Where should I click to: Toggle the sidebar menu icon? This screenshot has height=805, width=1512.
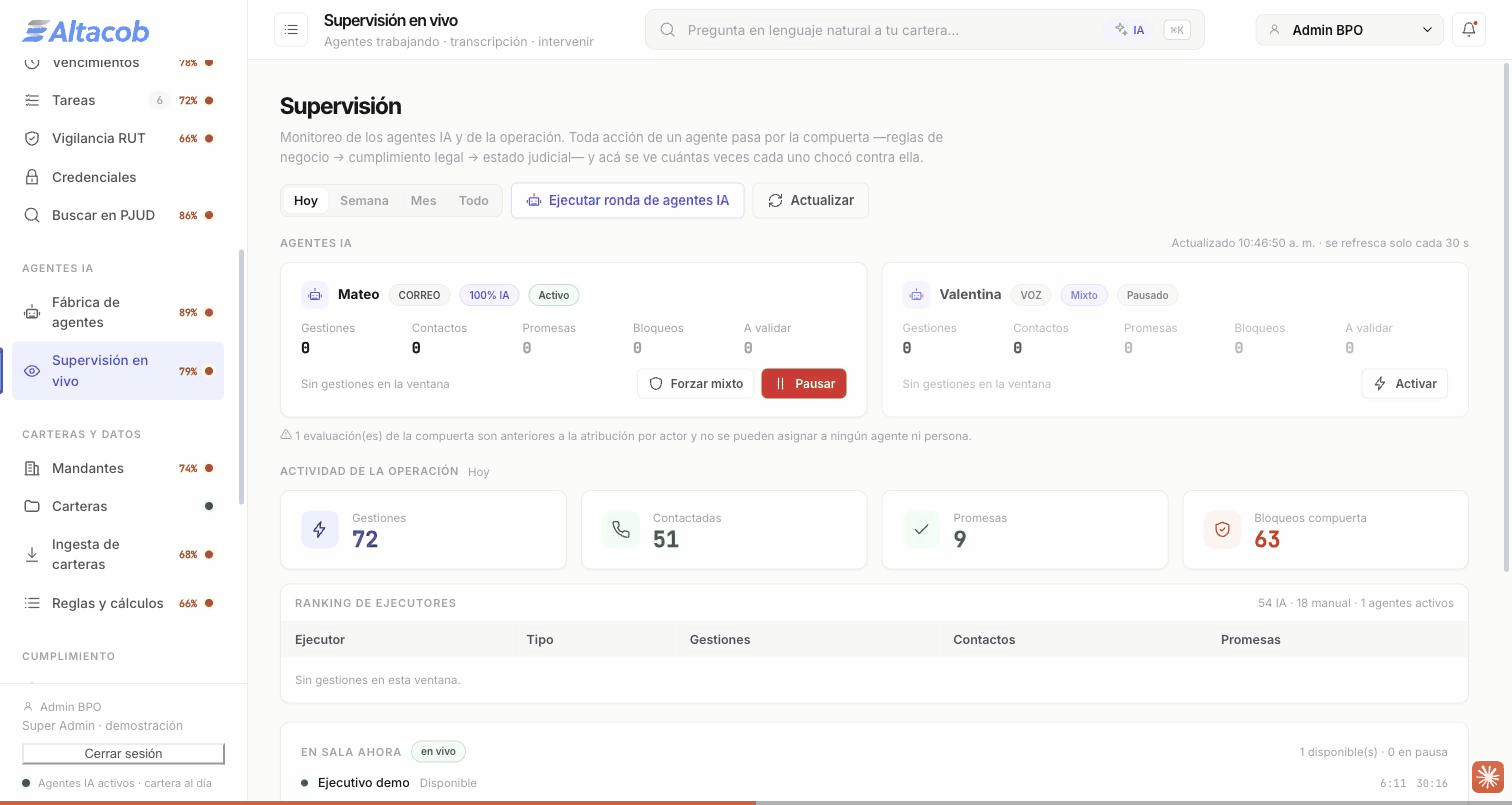291,30
